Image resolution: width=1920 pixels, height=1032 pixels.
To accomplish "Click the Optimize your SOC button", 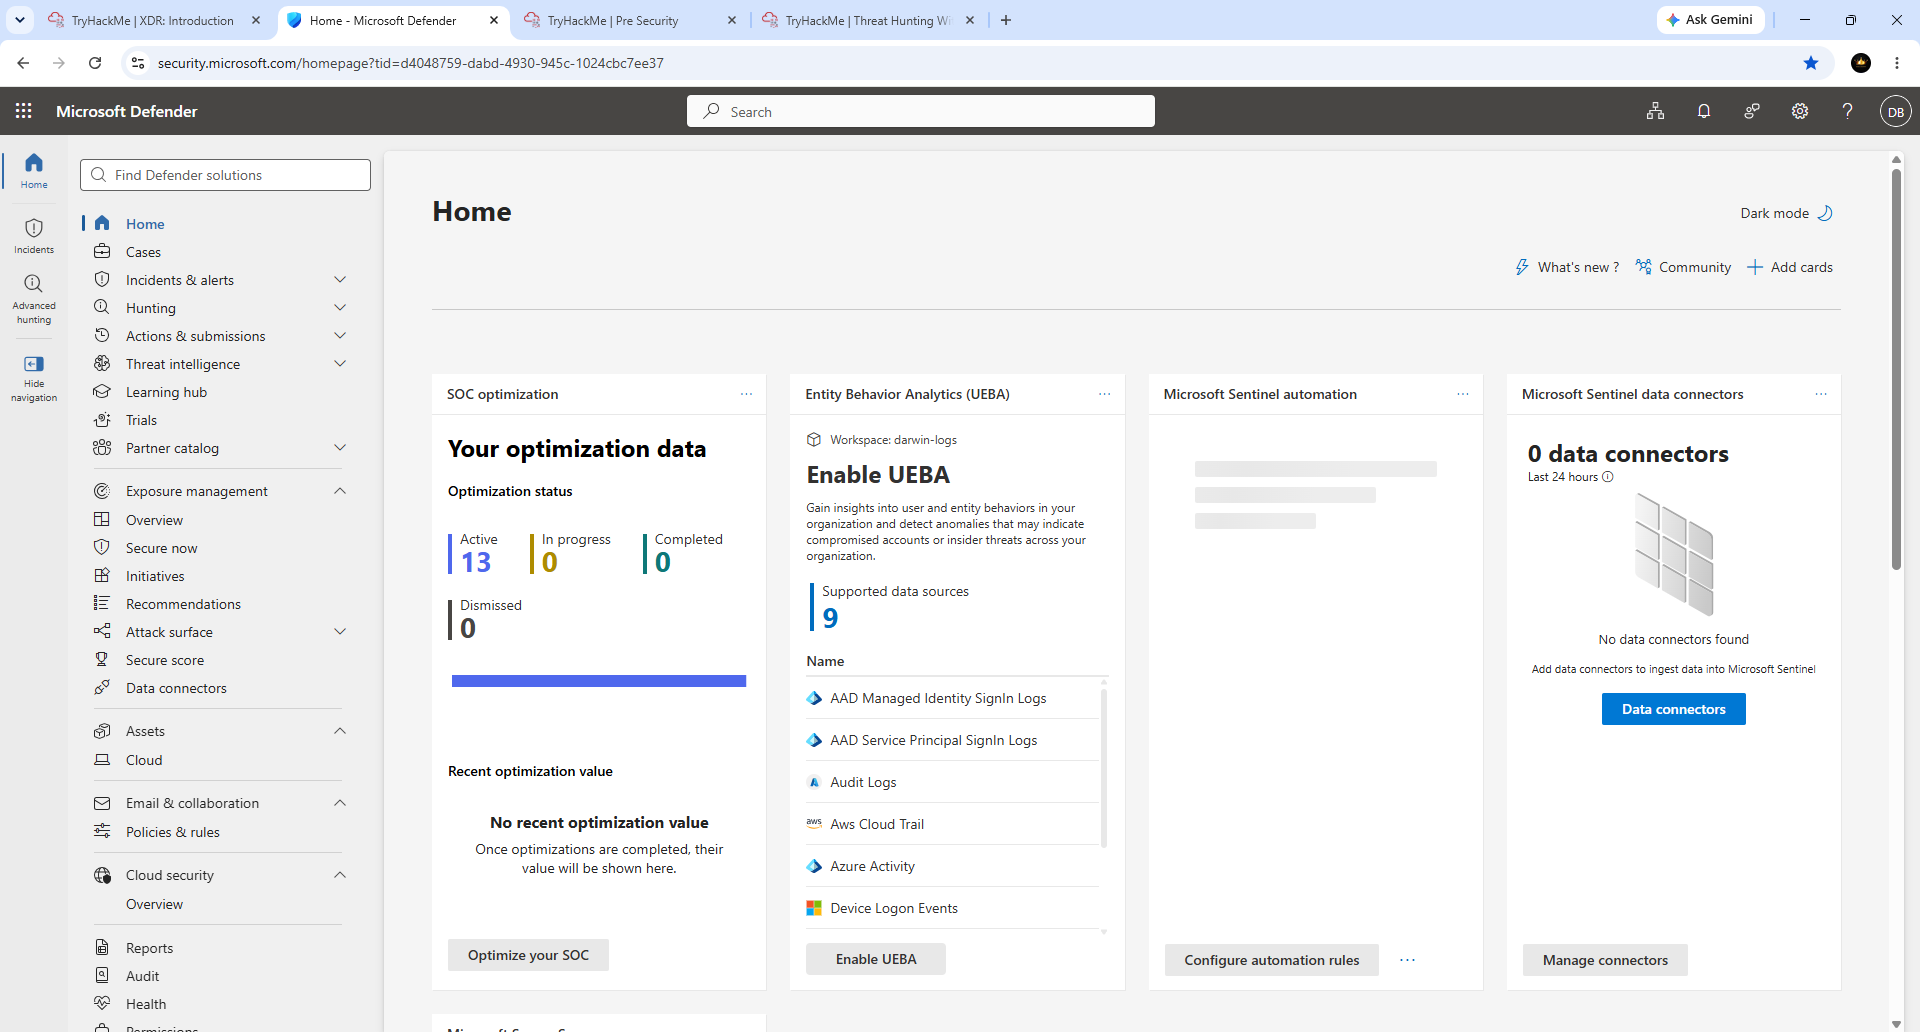I will 528,955.
